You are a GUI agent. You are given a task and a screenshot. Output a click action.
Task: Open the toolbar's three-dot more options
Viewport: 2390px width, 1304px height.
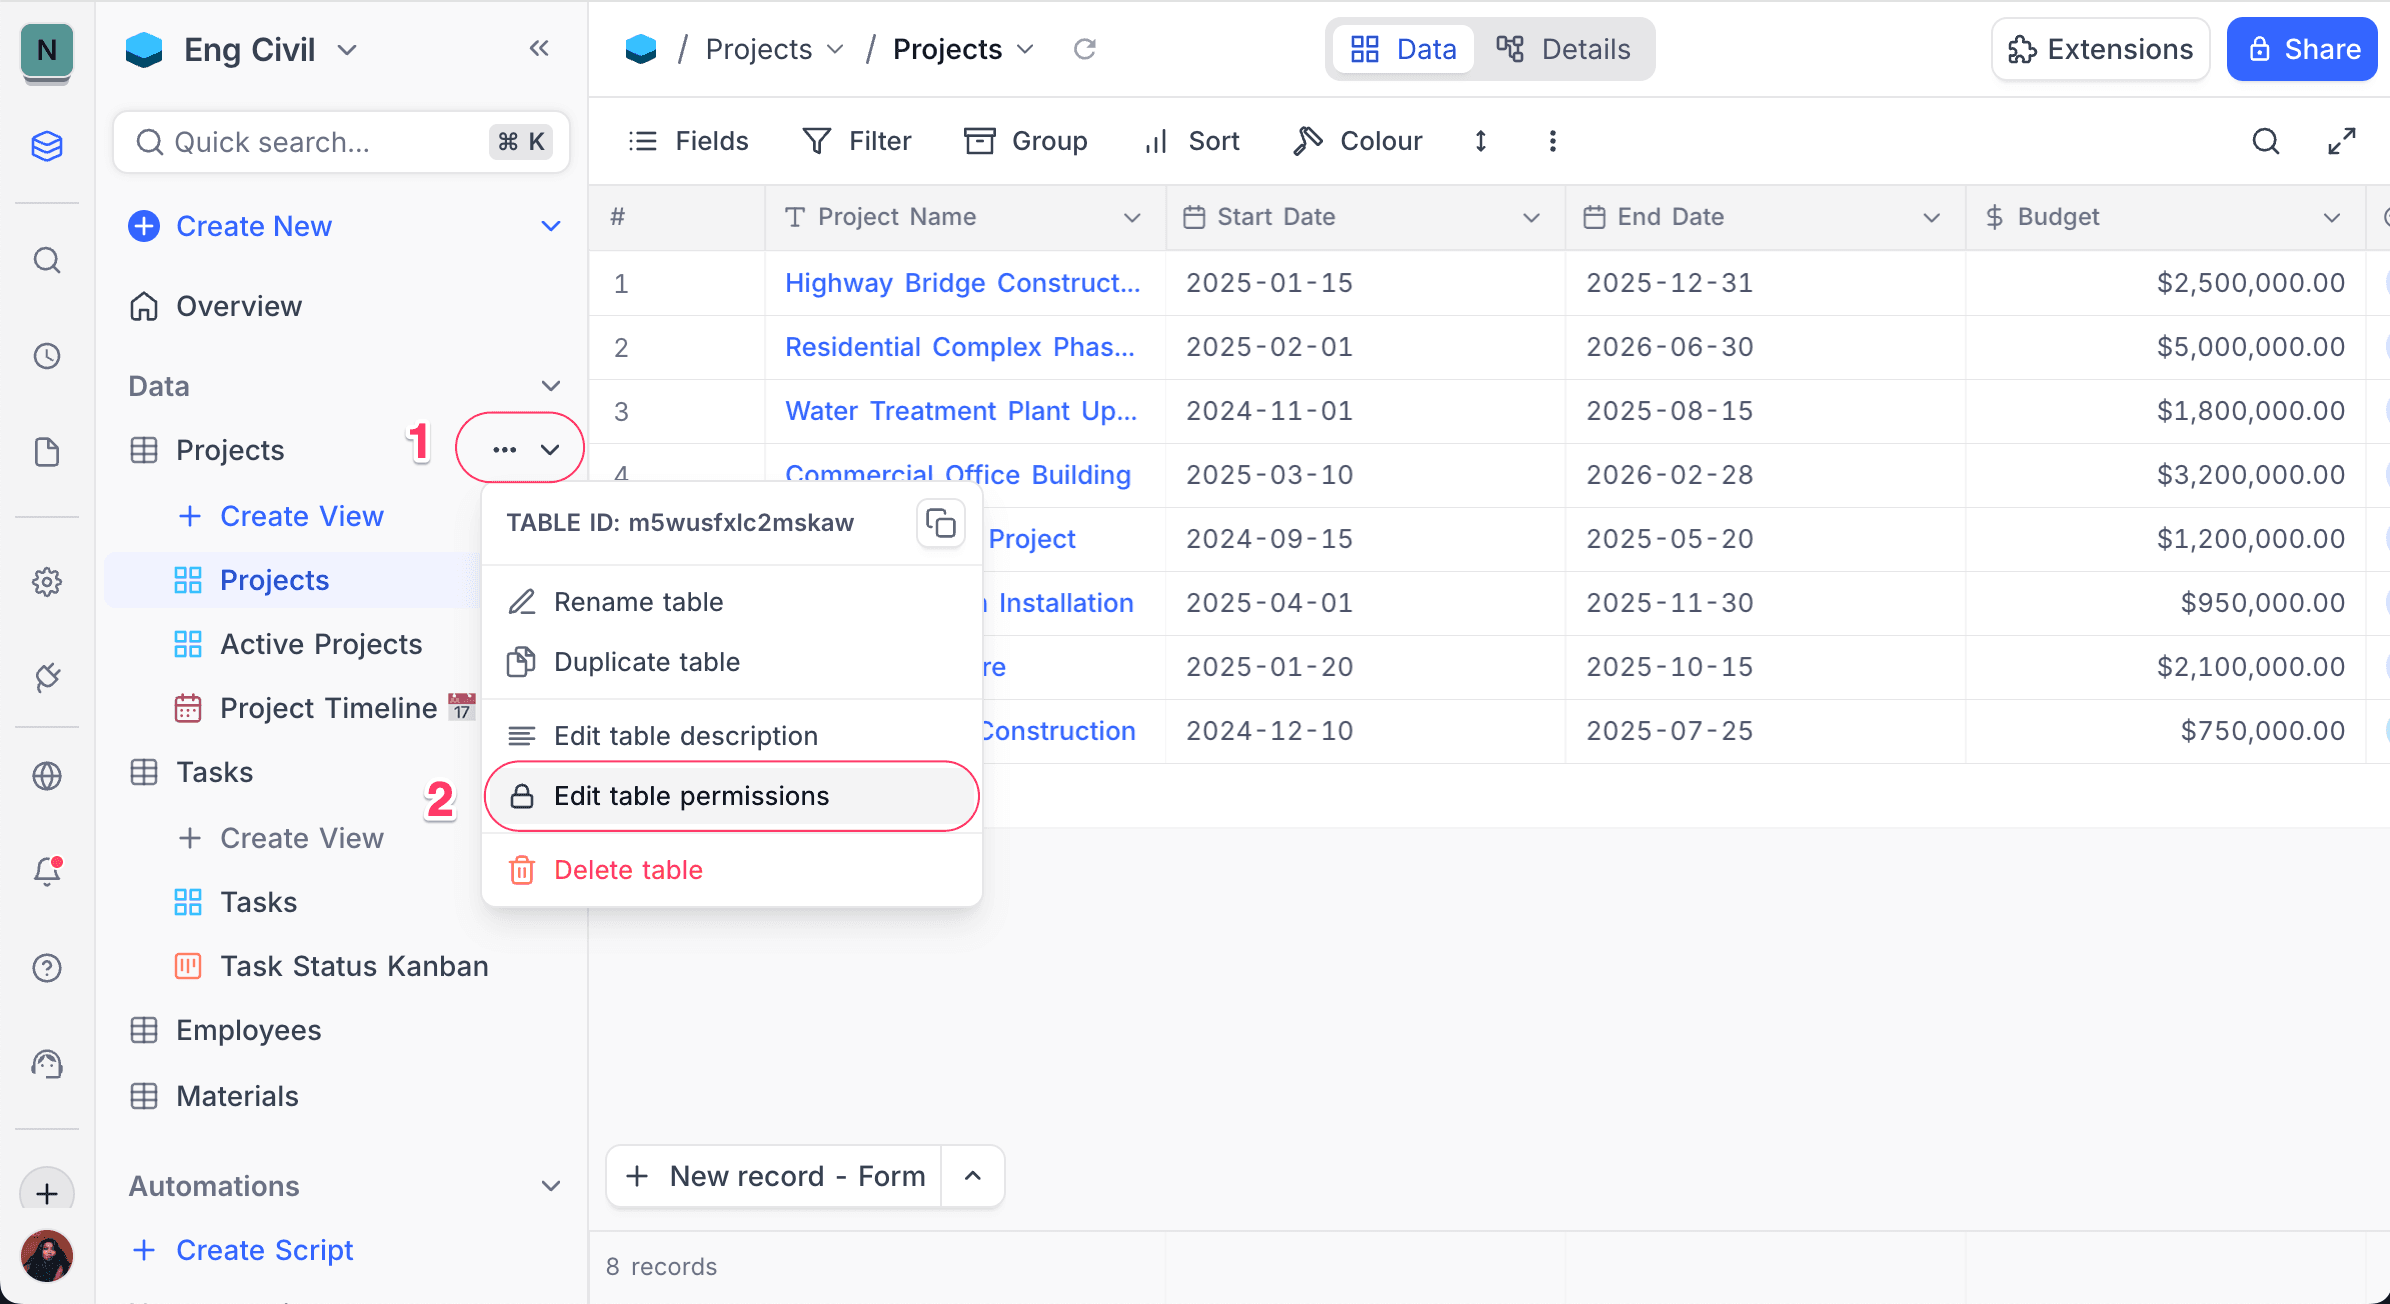coord(1552,141)
